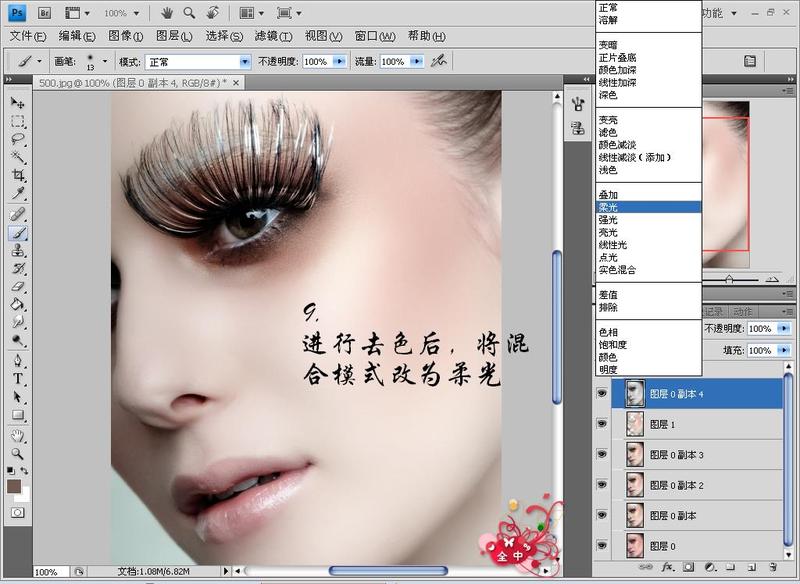Reset default foreground and background colors
The width and height of the screenshot is (800, 584).
pyautogui.click(x=11, y=471)
